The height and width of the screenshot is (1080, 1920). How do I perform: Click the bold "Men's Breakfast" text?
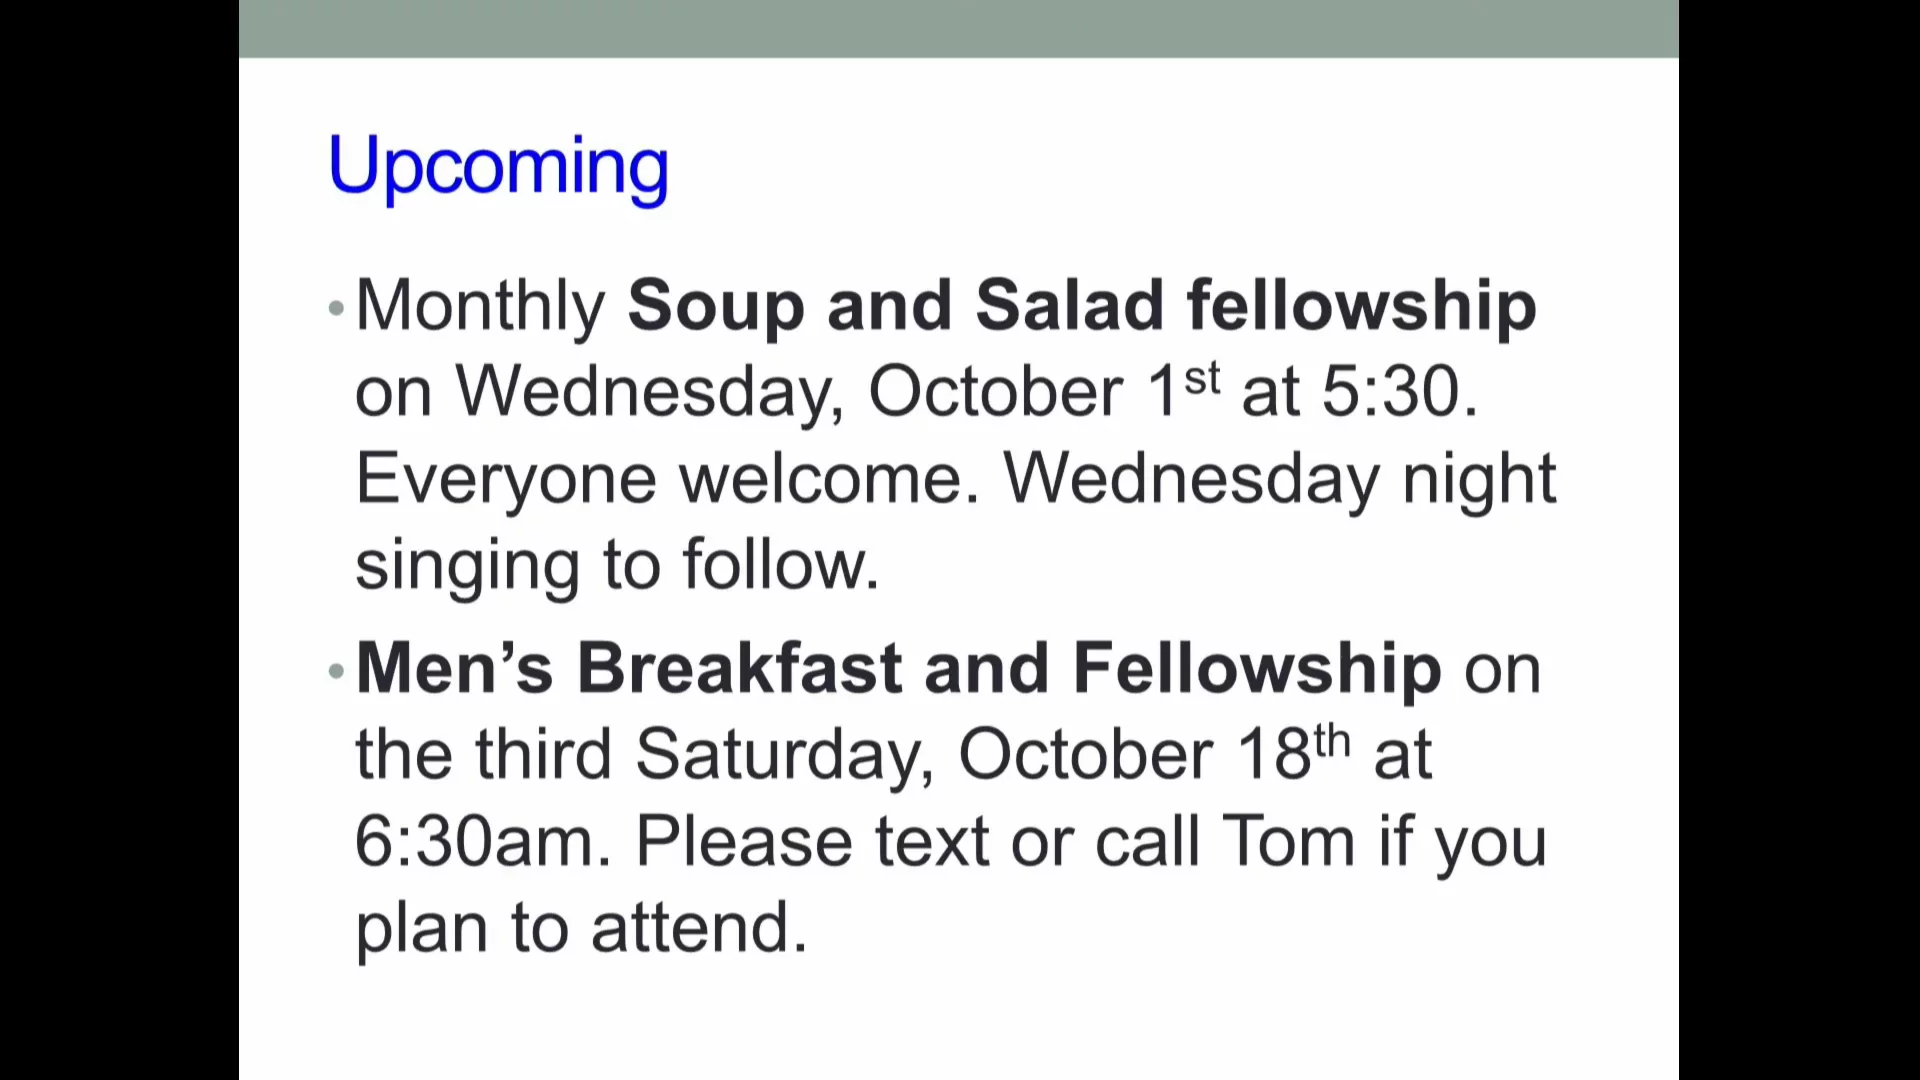tap(628, 668)
